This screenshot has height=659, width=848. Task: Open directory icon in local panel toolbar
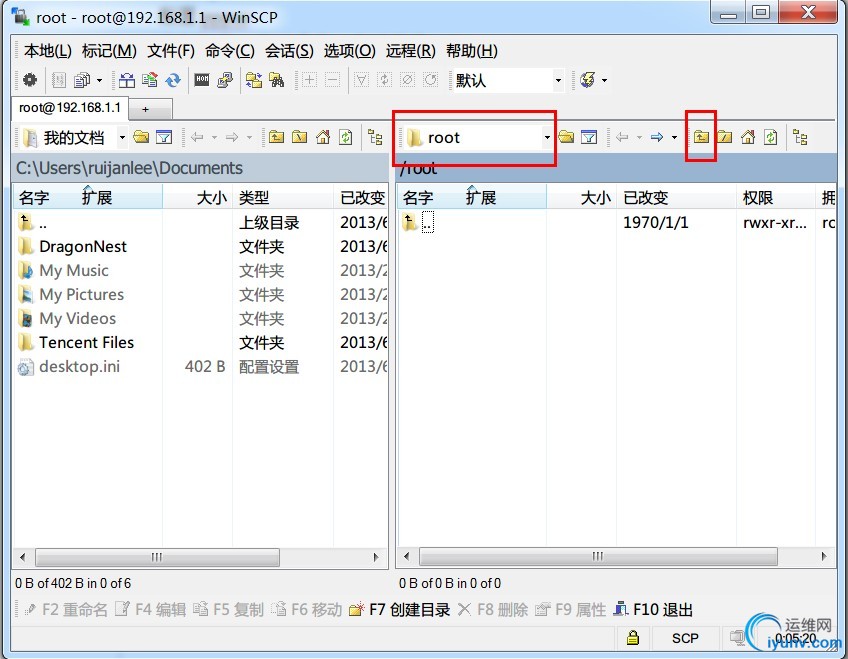(141, 137)
